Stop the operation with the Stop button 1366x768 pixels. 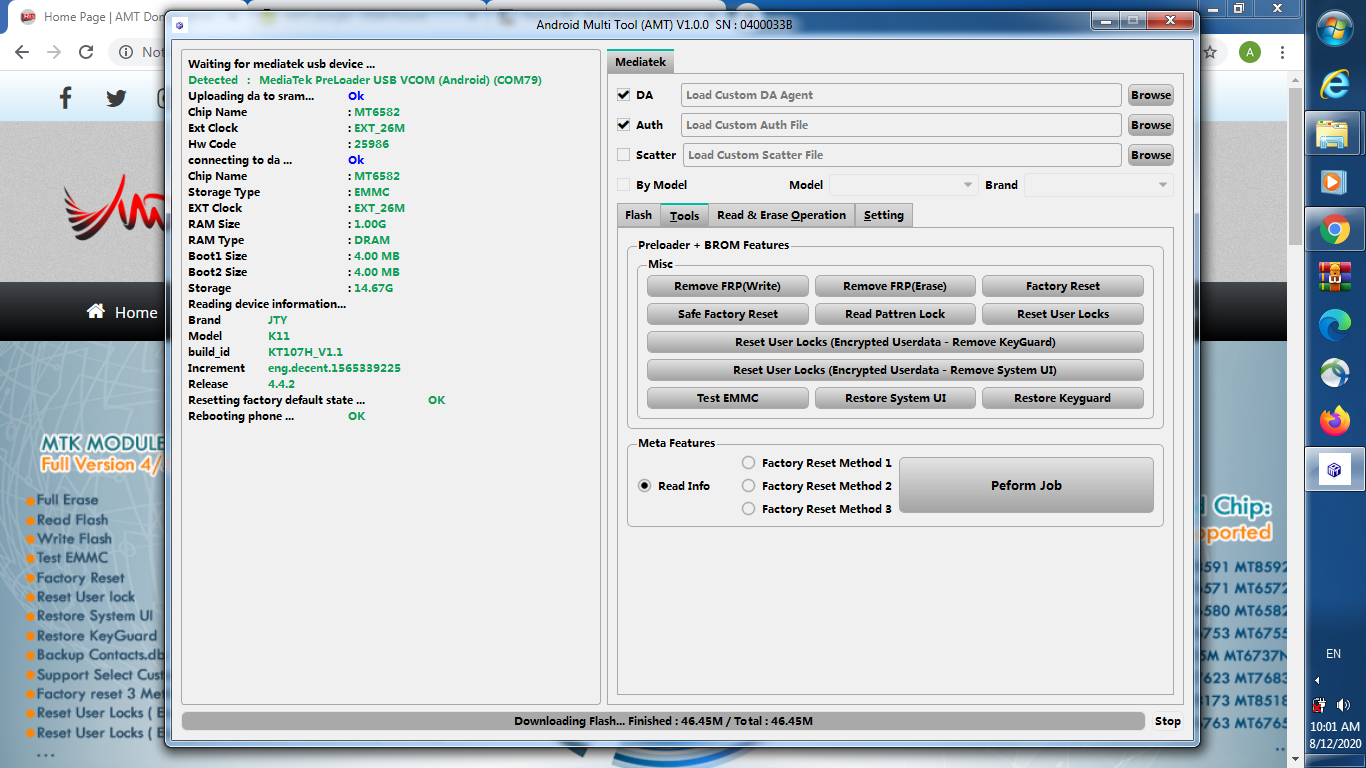[x=1167, y=721]
